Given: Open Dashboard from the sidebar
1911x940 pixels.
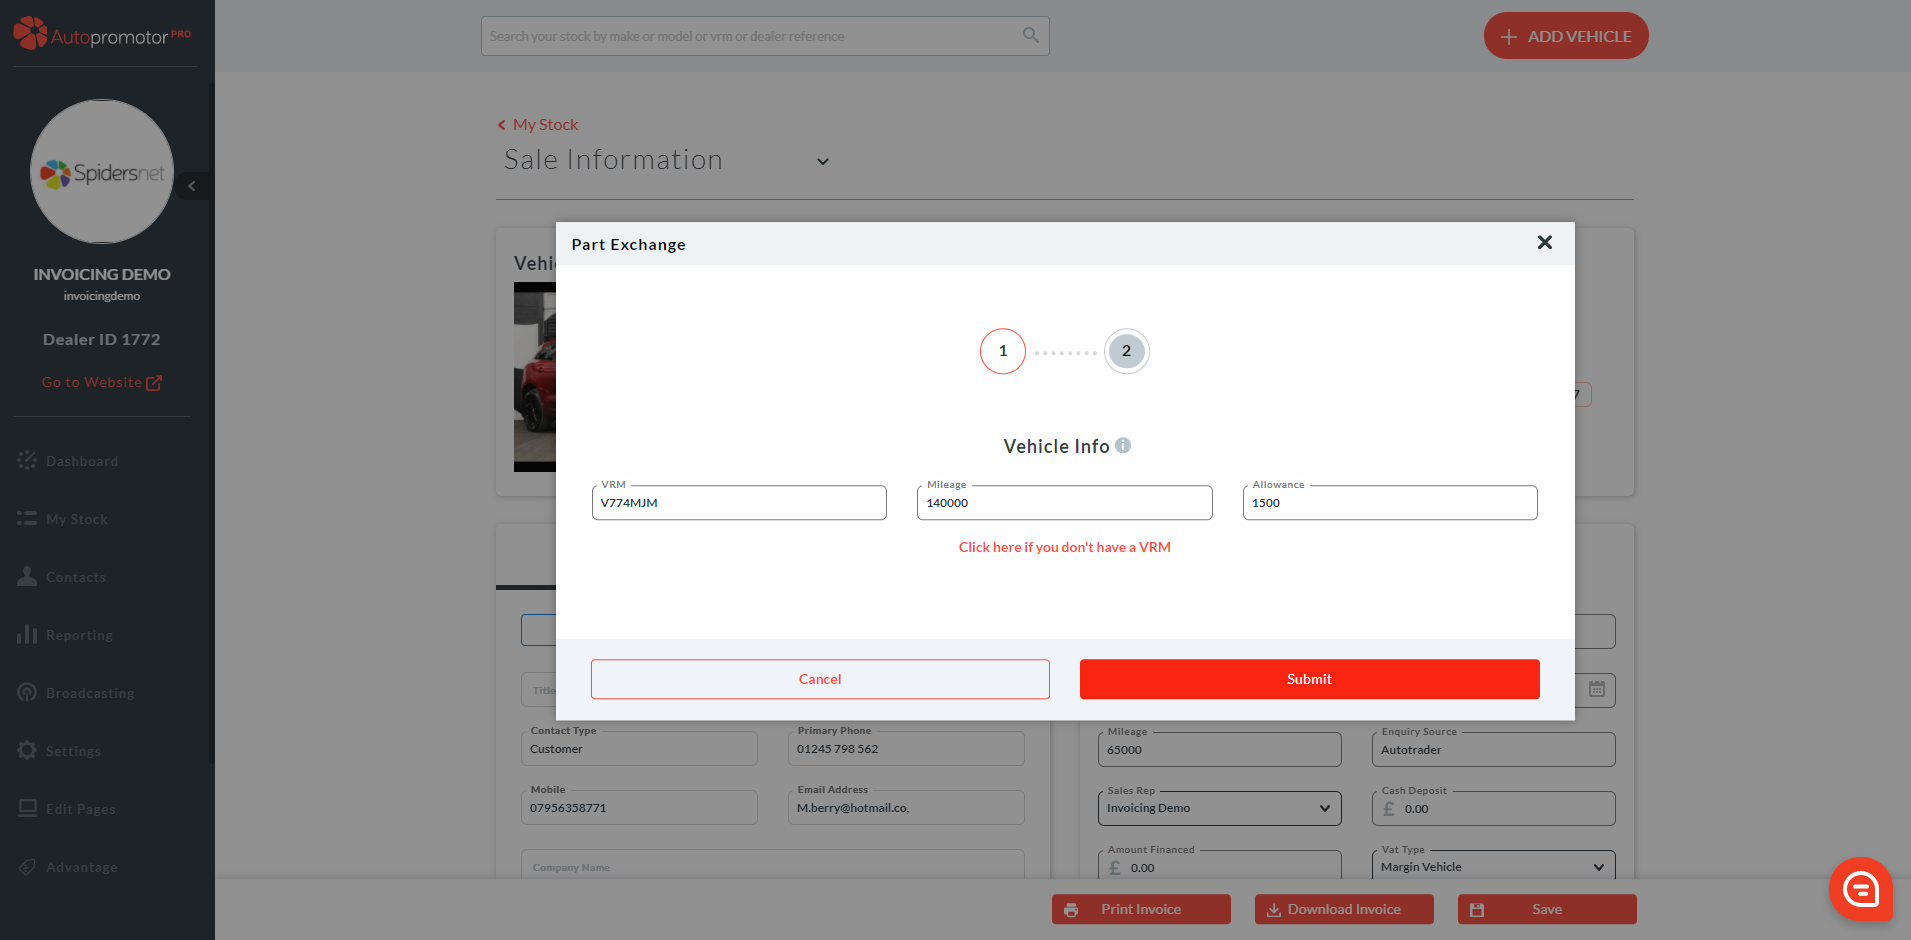Looking at the screenshot, I should point(82,461).
